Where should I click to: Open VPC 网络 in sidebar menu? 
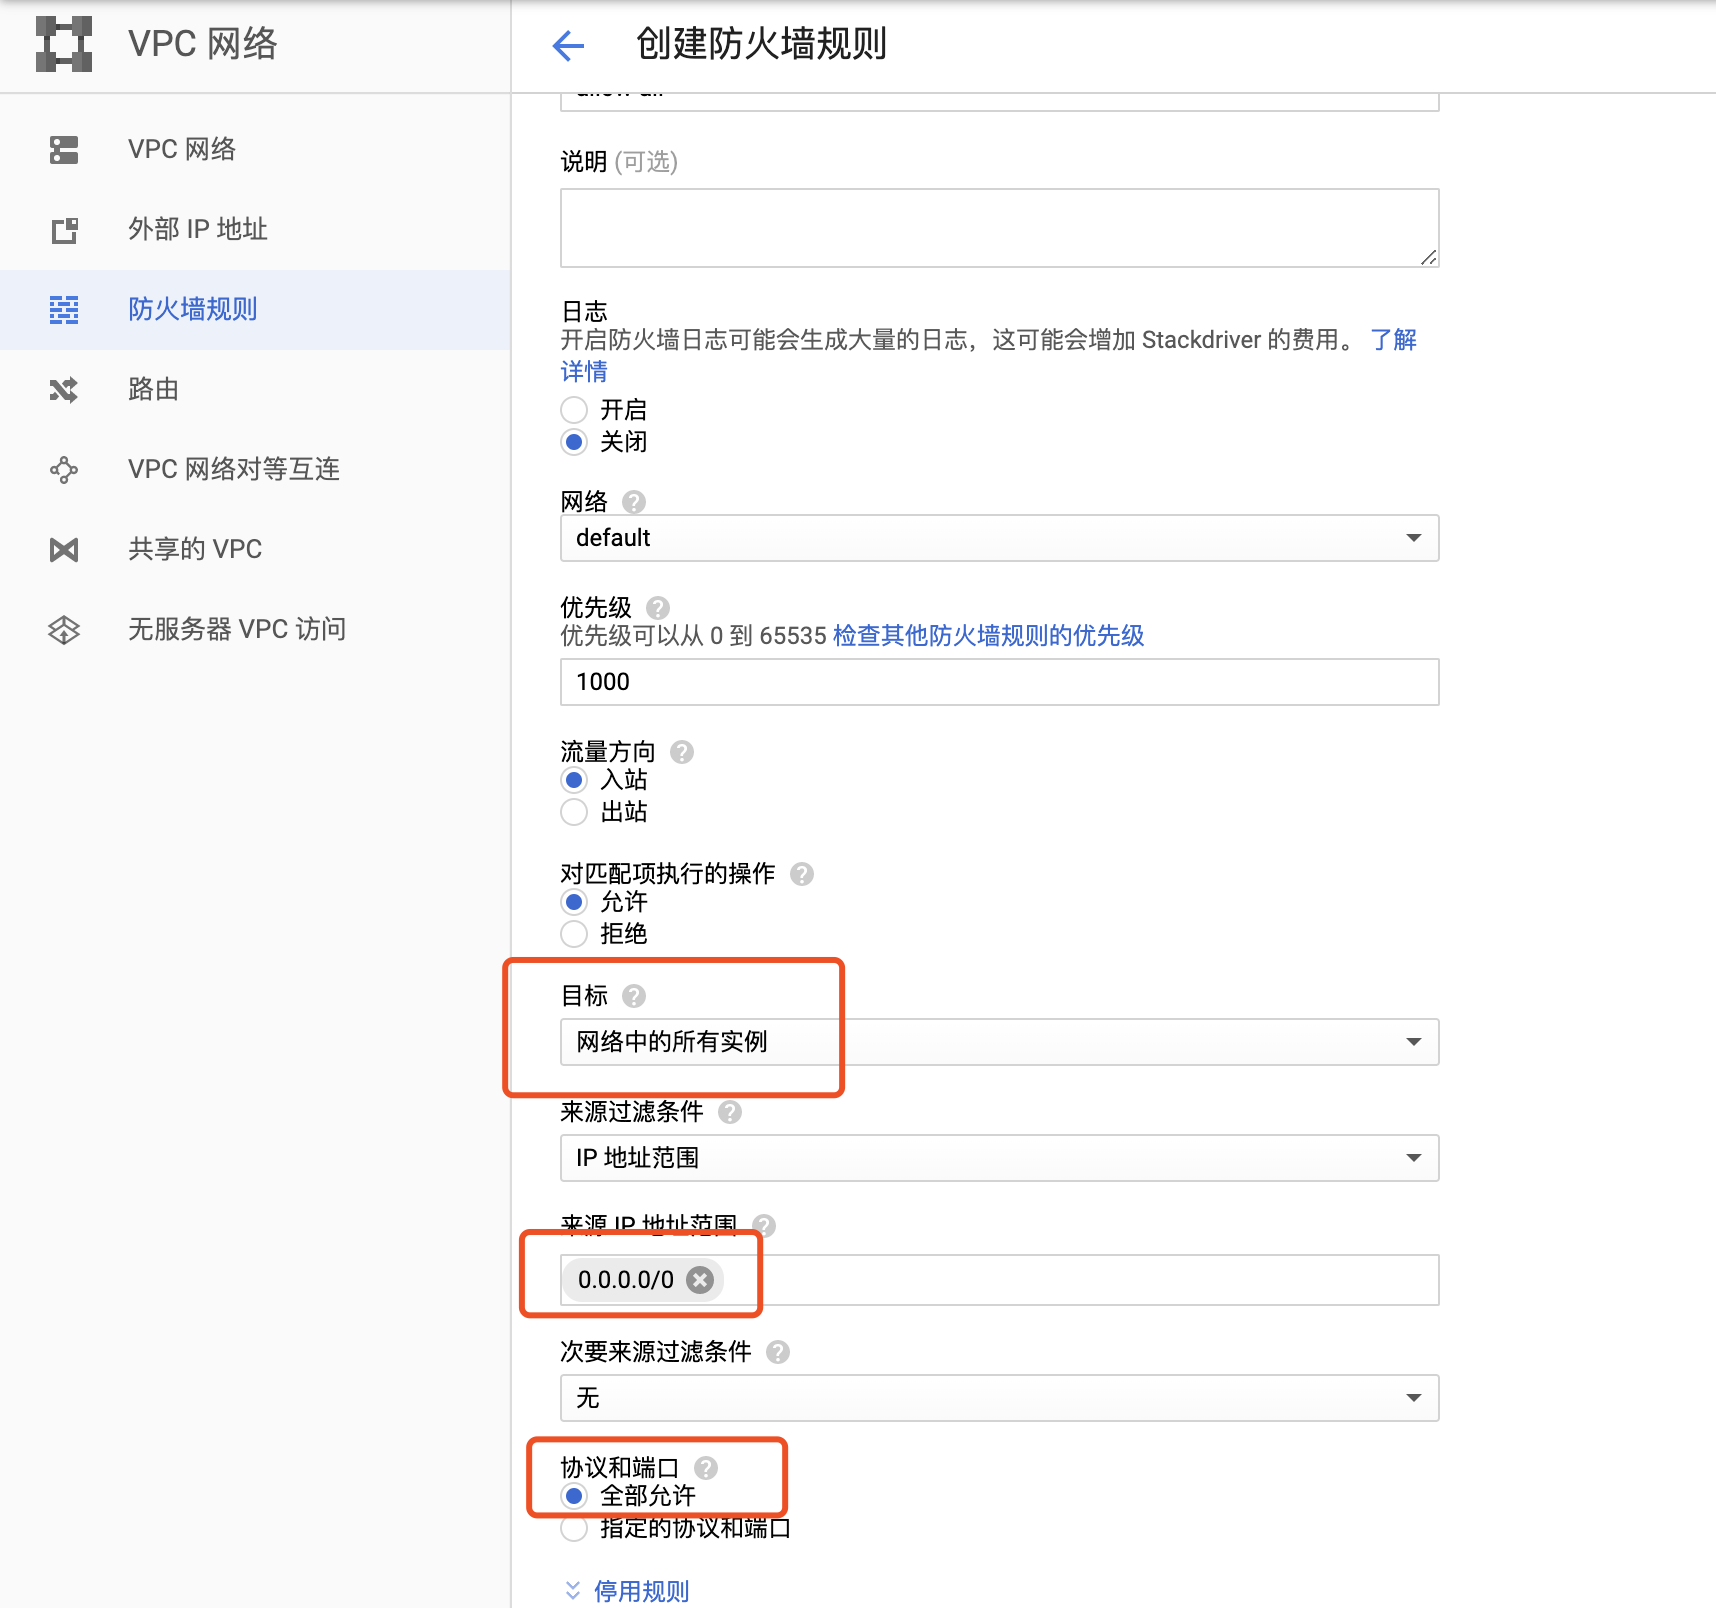[255, 150]
